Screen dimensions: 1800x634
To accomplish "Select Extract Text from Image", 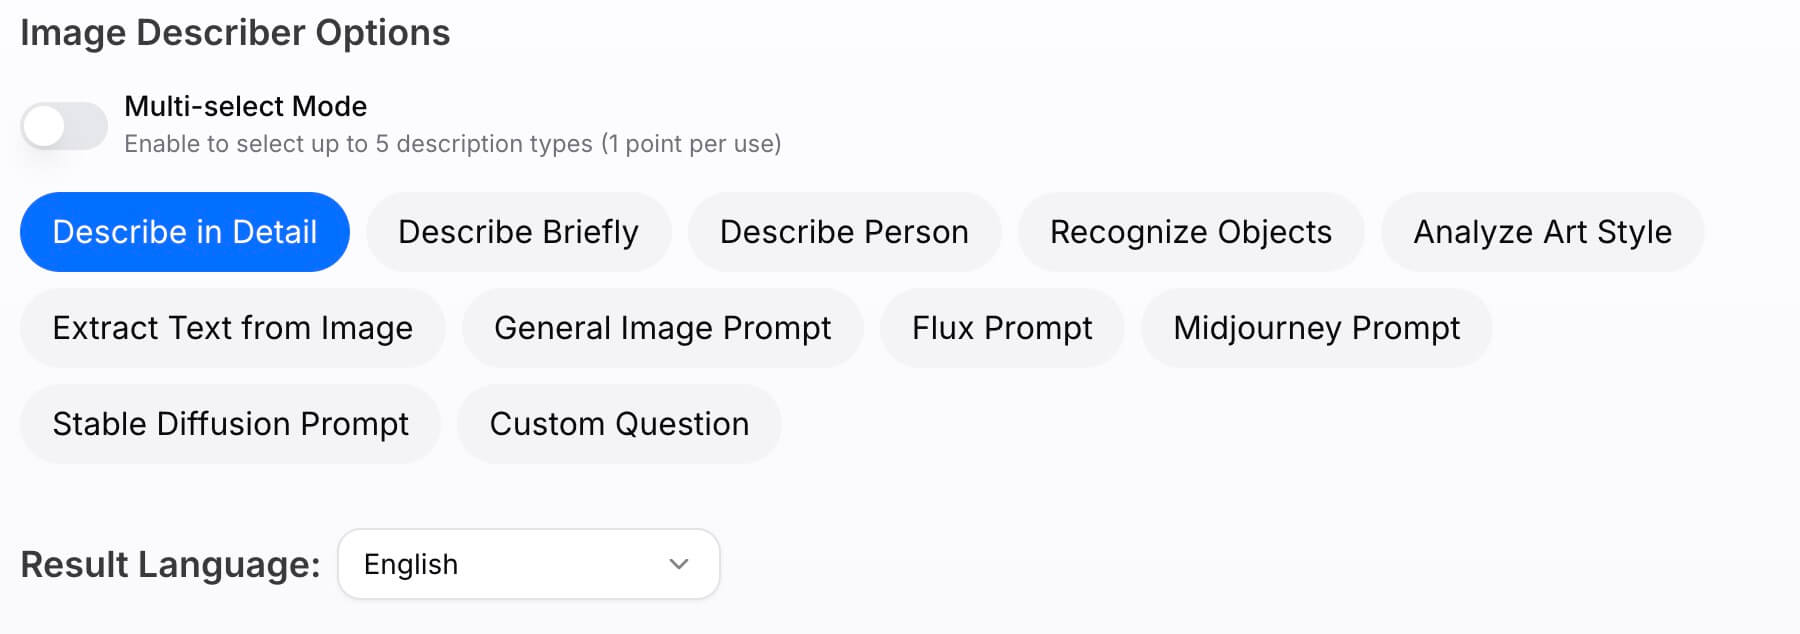I will [232, 328].
